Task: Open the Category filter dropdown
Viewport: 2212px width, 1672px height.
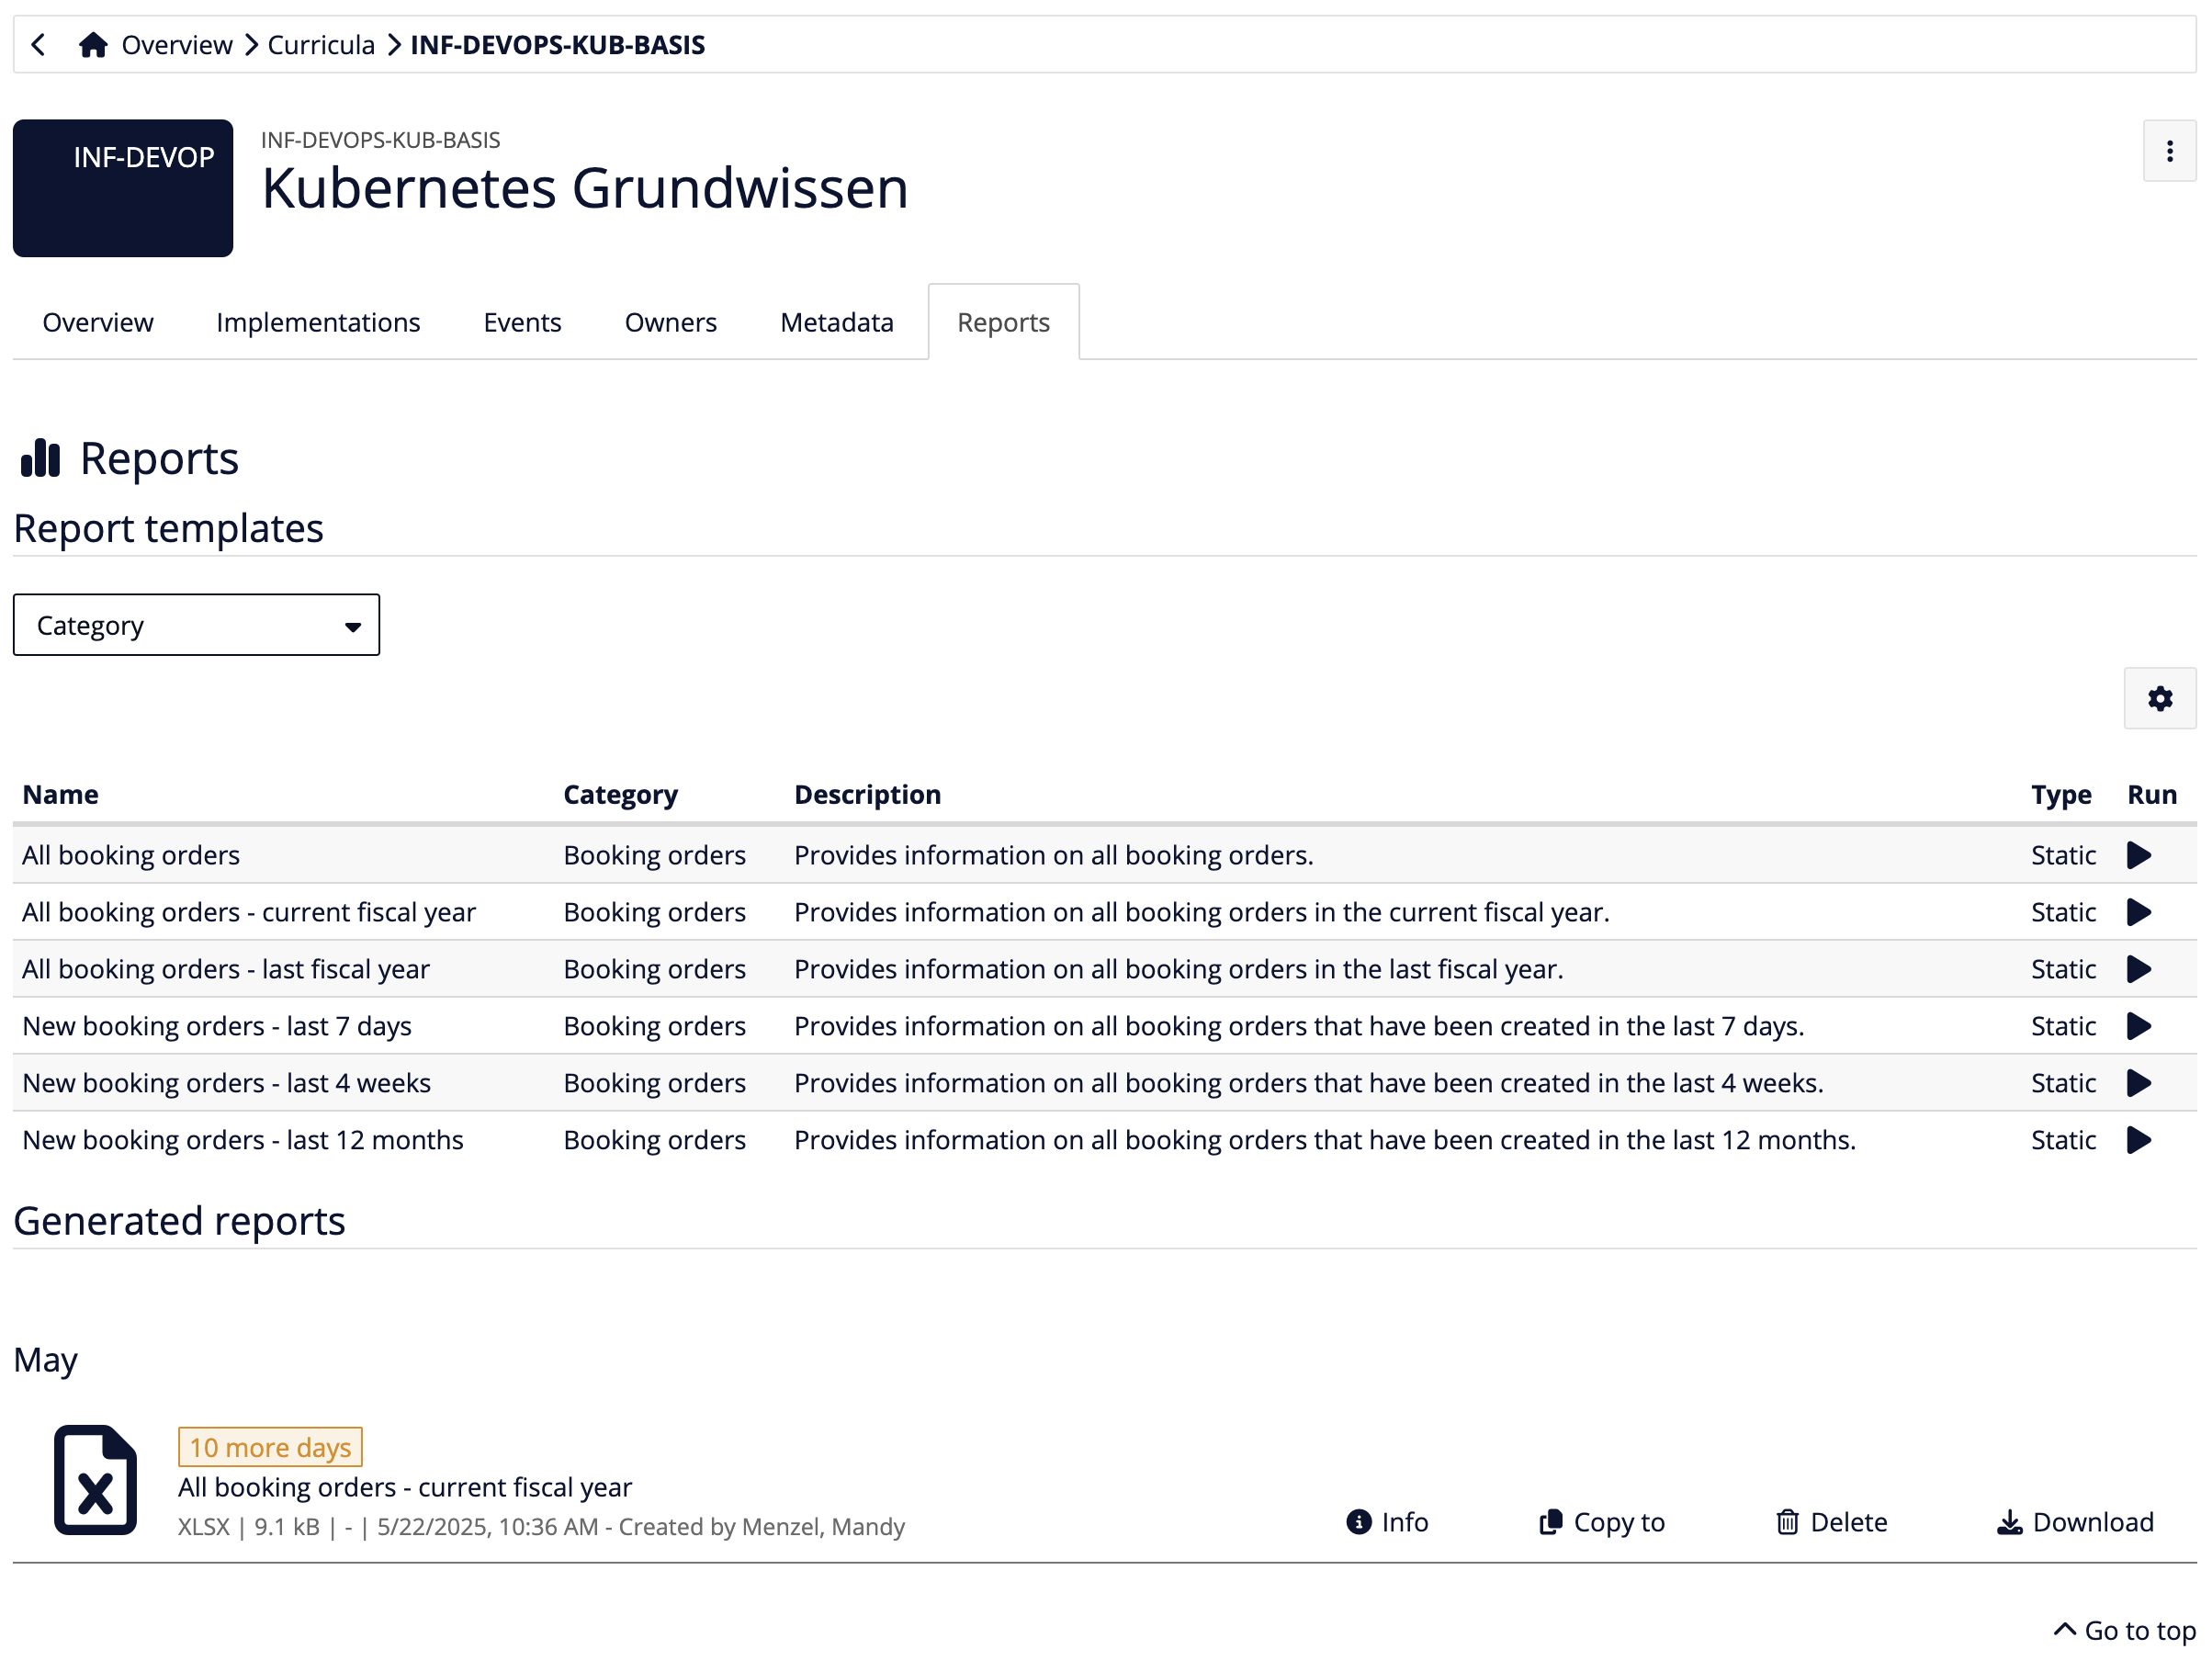Action: pyautogui.click(x=196, y=624)
